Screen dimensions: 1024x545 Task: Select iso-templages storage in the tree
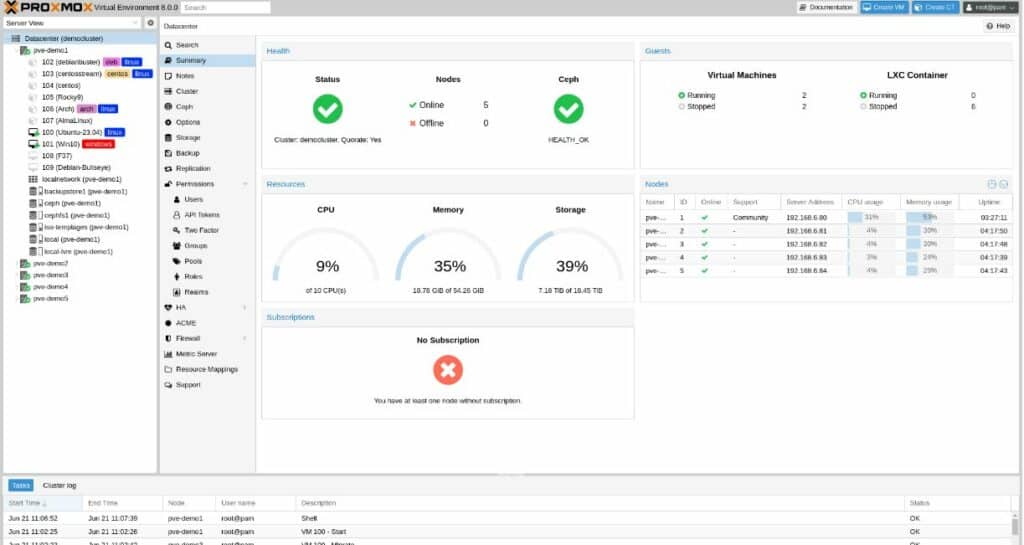click(x=86, y=227)
